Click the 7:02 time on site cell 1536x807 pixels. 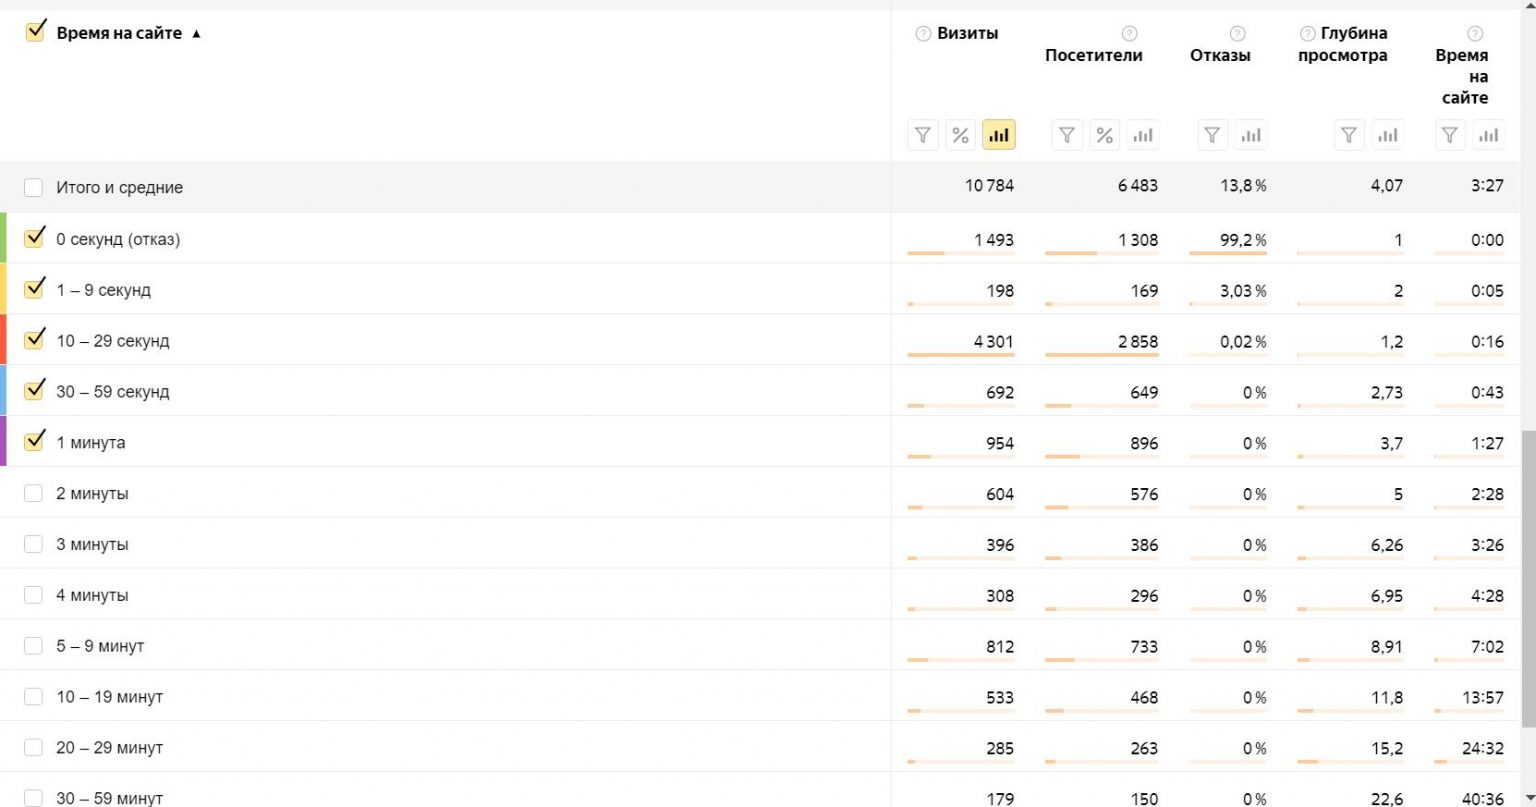pos(1487,647)
